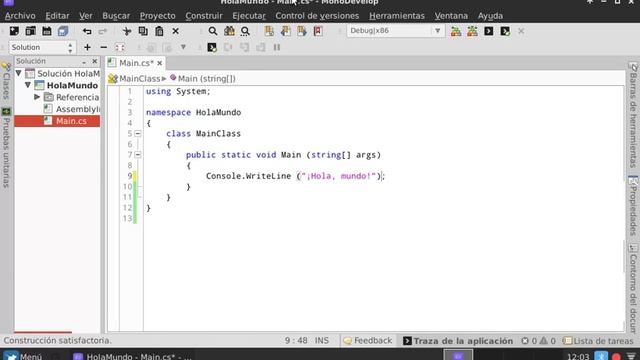640x360 pixels.
Task: Open the Construir menu
Action: (x=204, y=16)
